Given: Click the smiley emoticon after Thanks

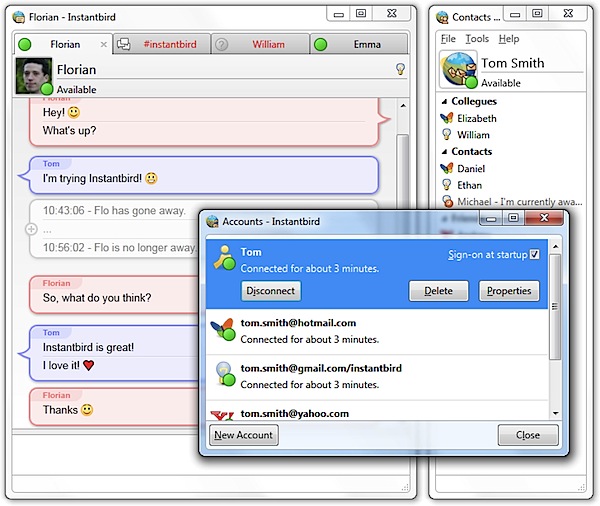Looking at the screenshot, I should tap(87, 410).
